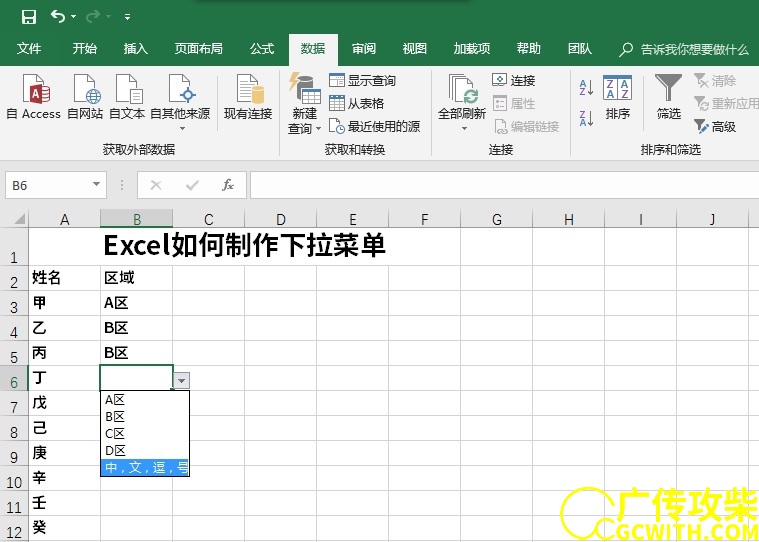The height and width of the screenshot is (542, 759).
Task: Choose the highlighted 中,文,逗,号 list item
Action: pos(145,467)
